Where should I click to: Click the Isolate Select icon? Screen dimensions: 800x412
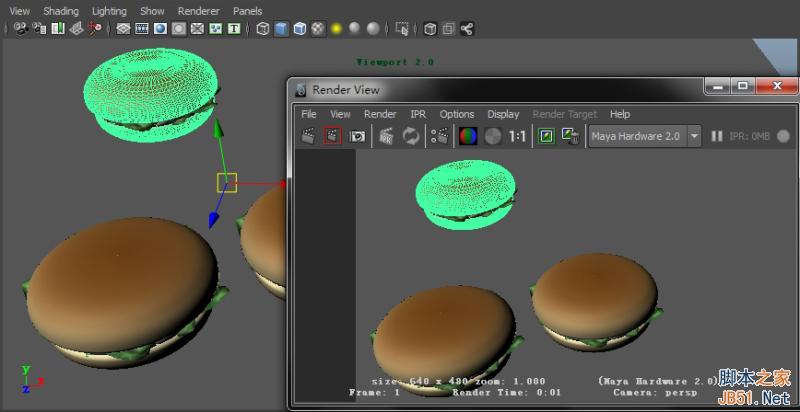pyautogui.click(x=402, y=29)
